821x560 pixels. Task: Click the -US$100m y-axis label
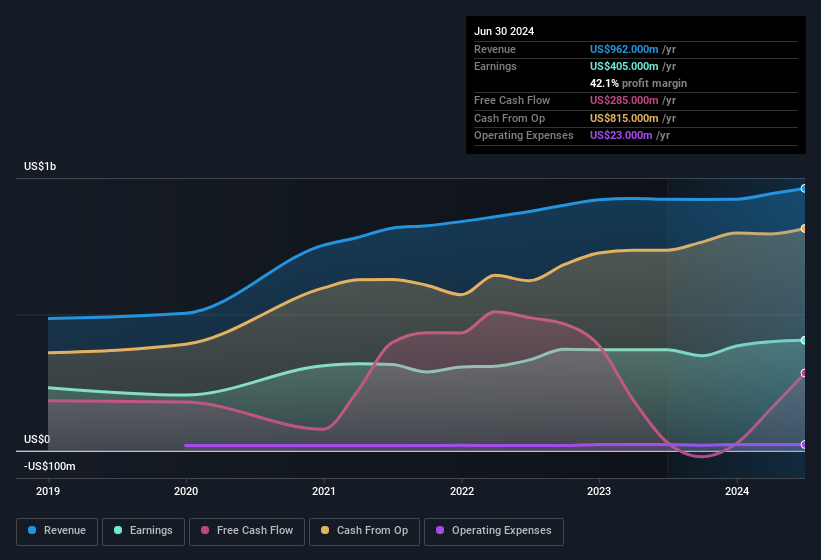tap(50, 466)
